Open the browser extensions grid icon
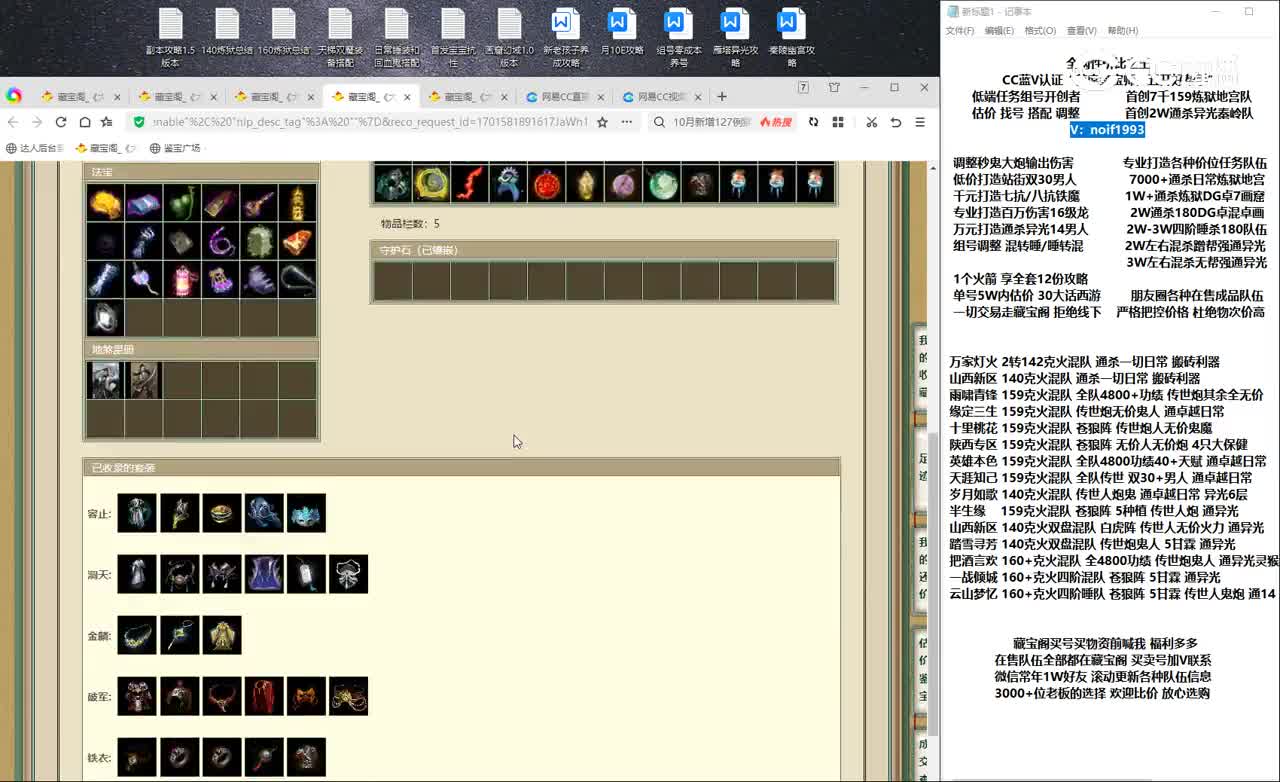1280x782 pixels. coord(837,122)
